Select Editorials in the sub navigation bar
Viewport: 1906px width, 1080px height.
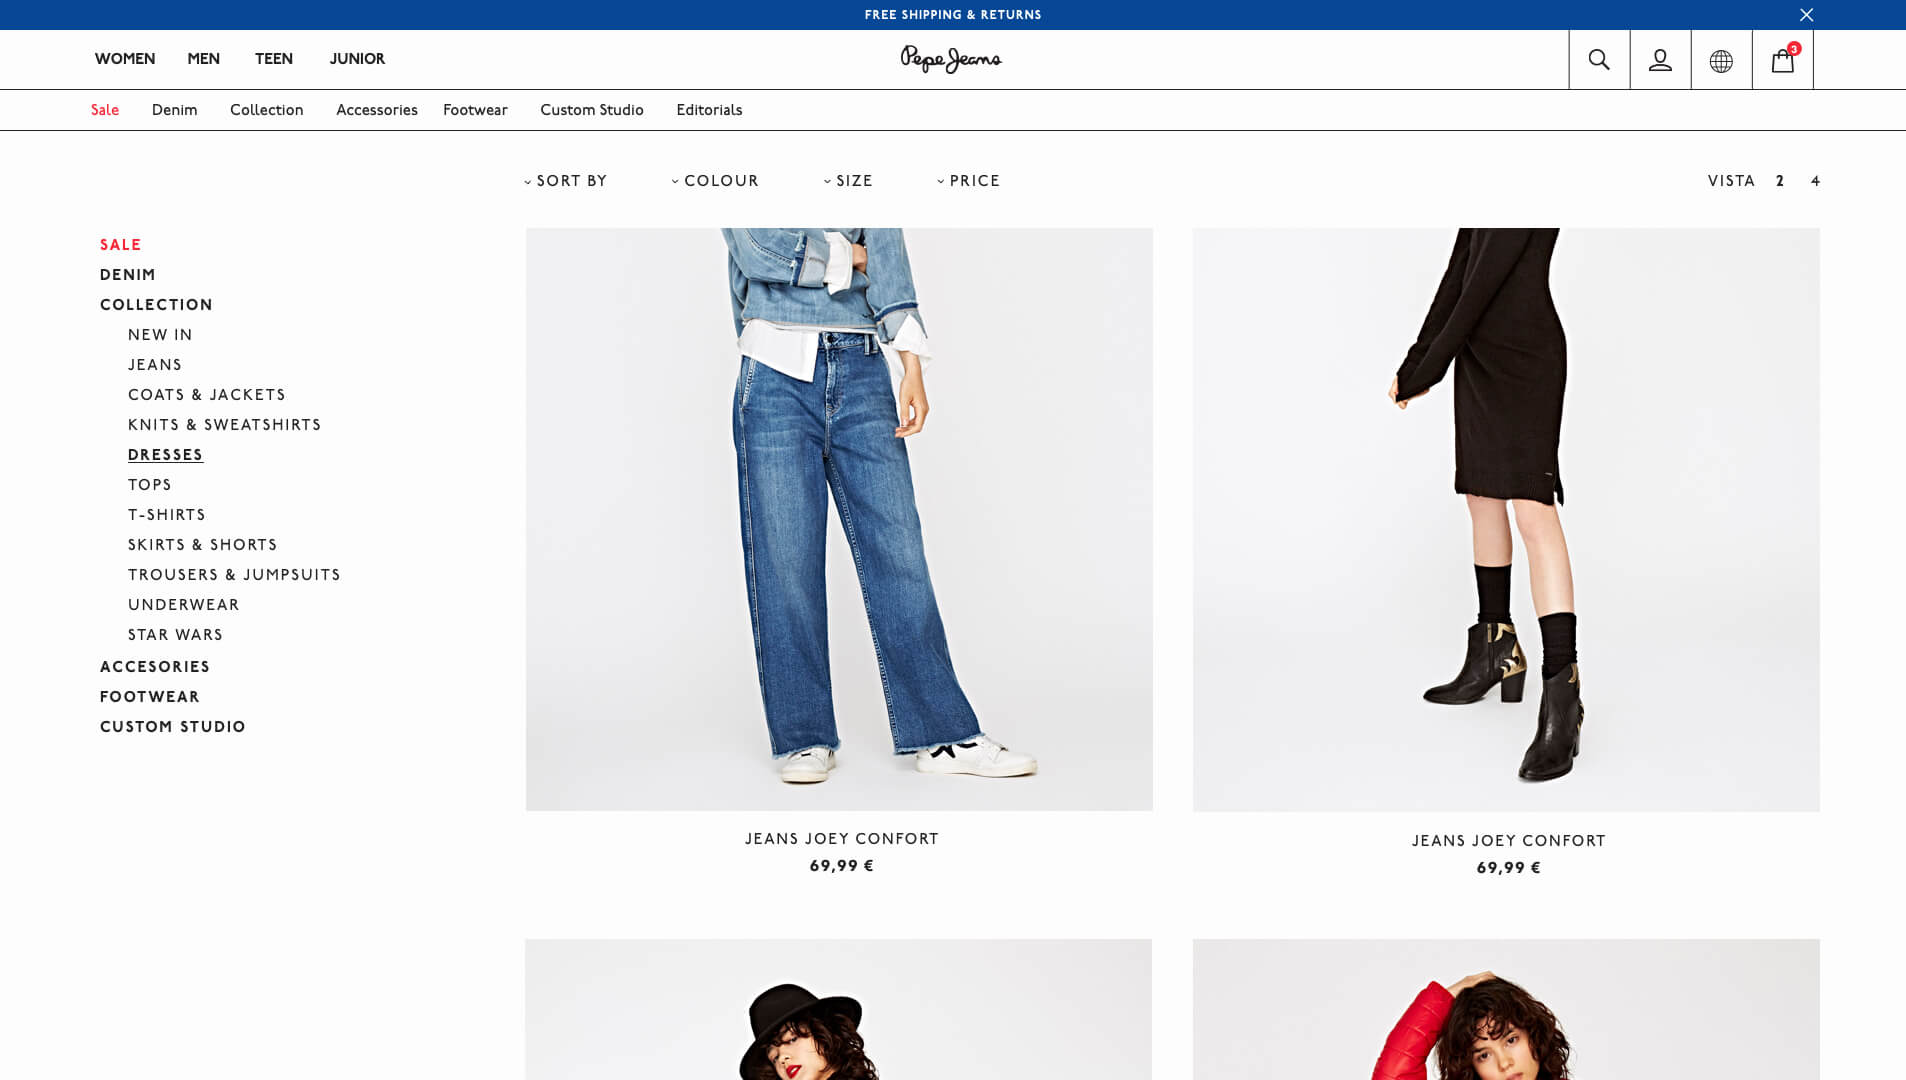point(709,110)
